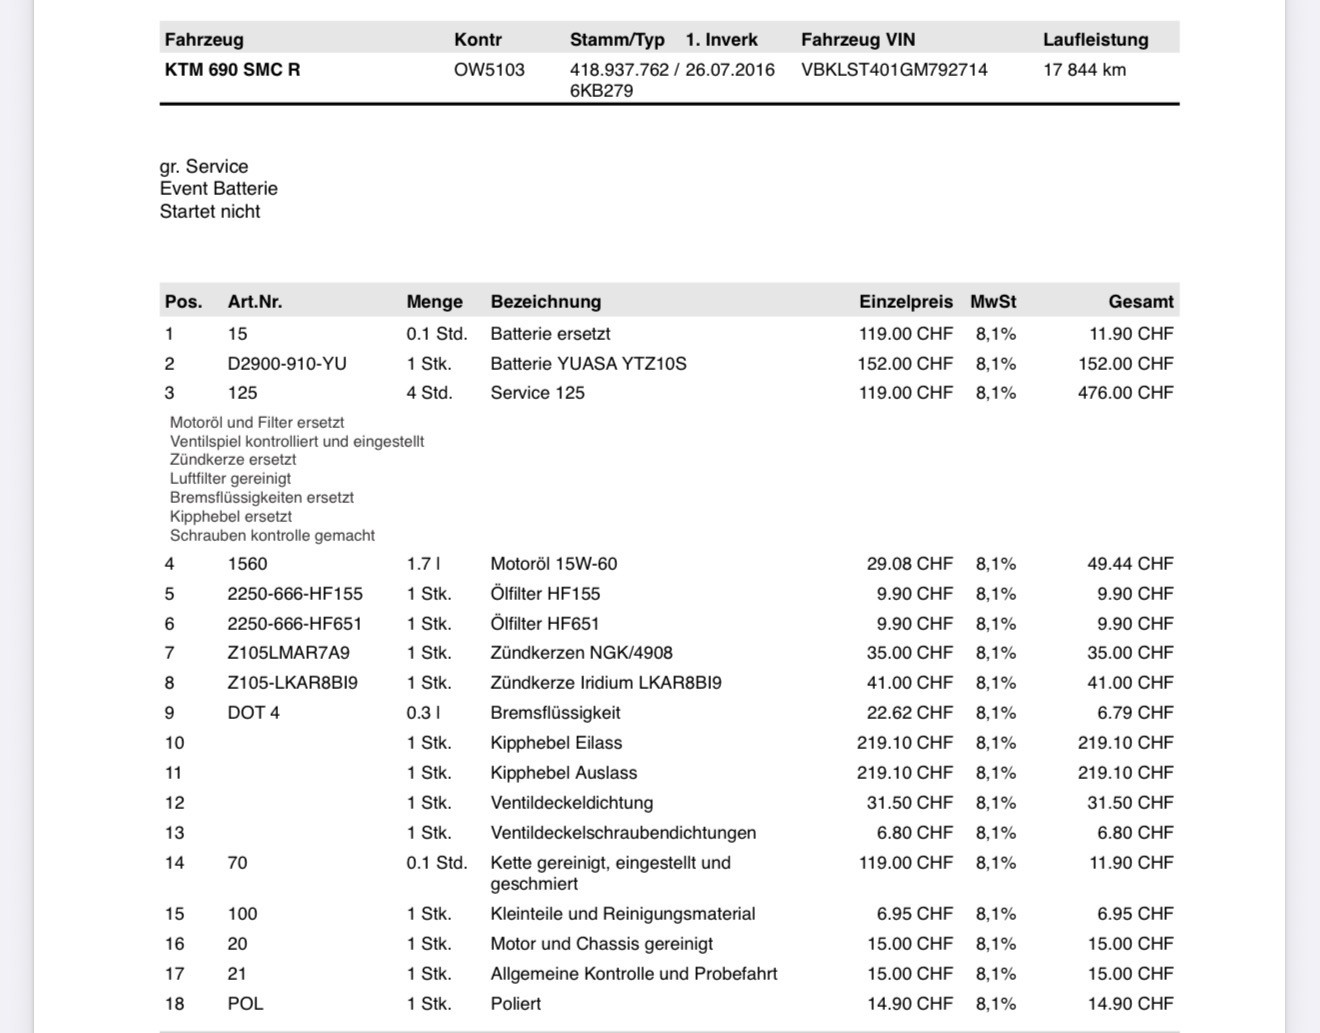Click the Kontr code OW5103

click(x=489, y=70)
